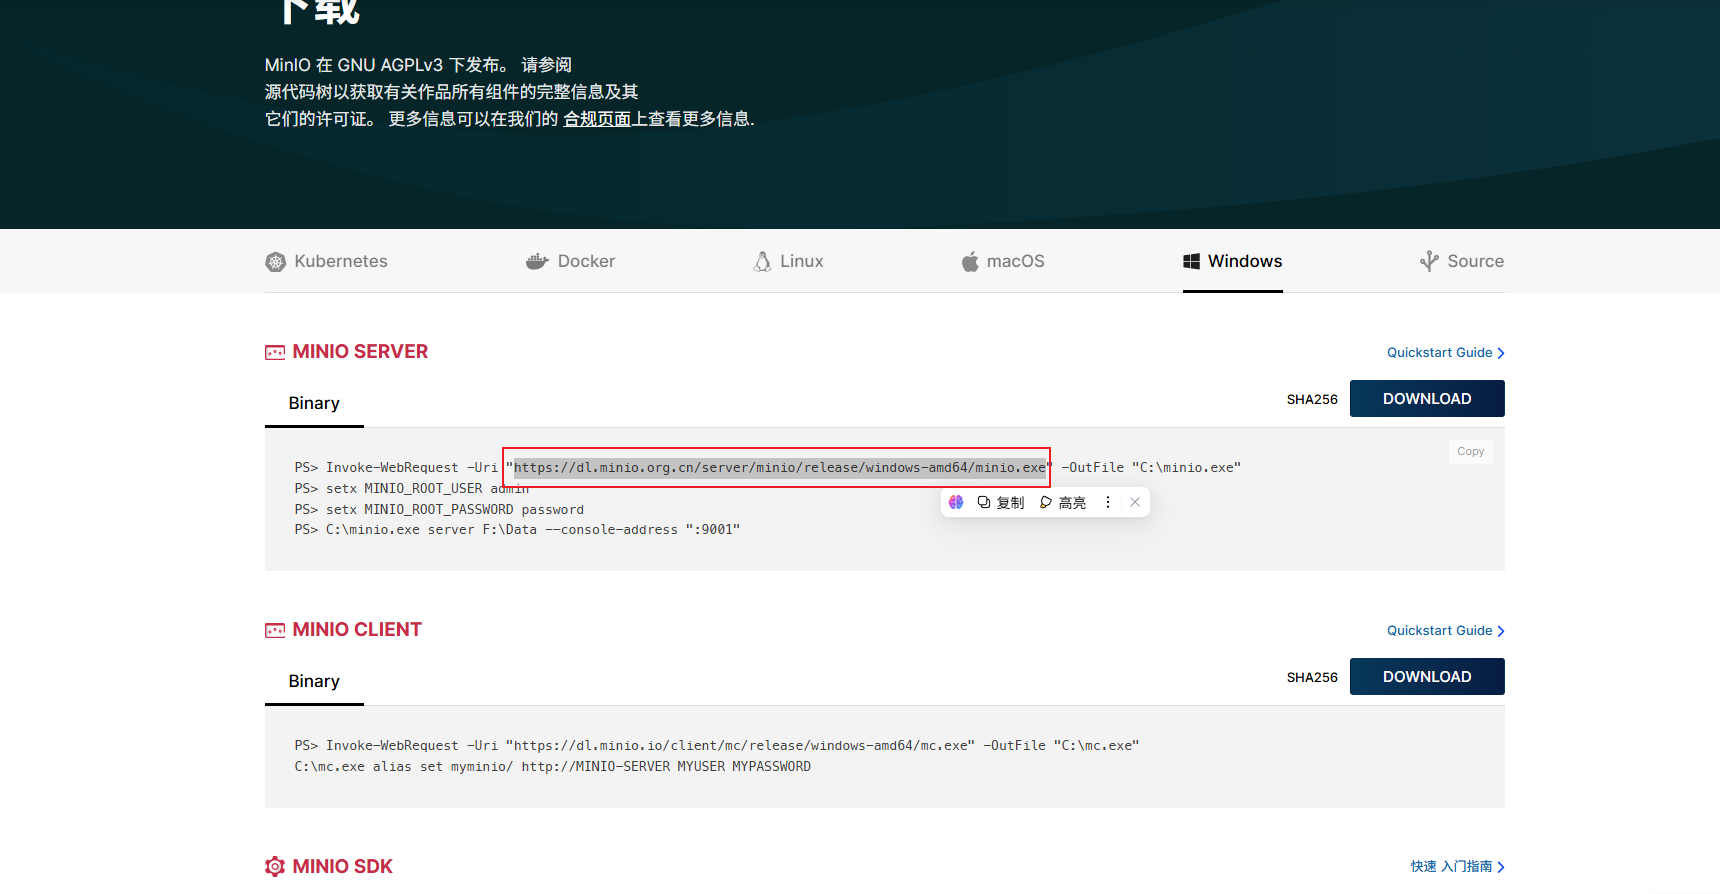Screen dimensions: 1720x894
Task: Copy the server PowerShell commands
Action: (1470, 452)
